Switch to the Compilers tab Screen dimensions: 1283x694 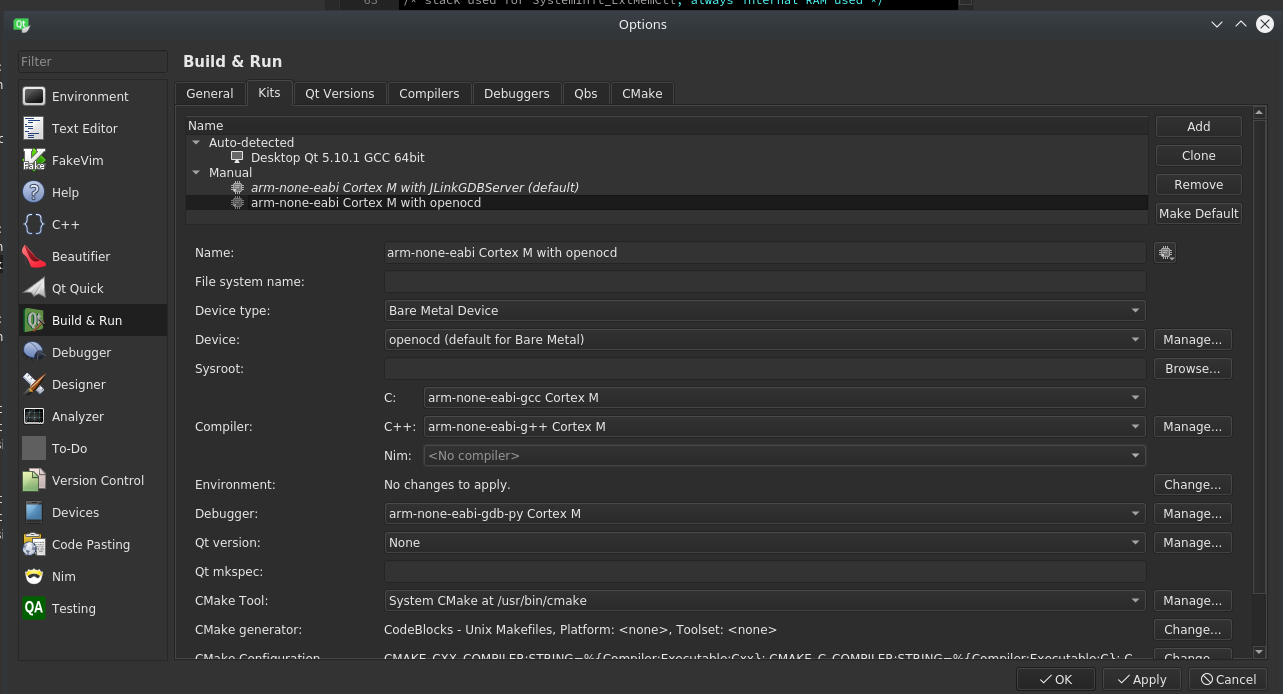point(429,93)
